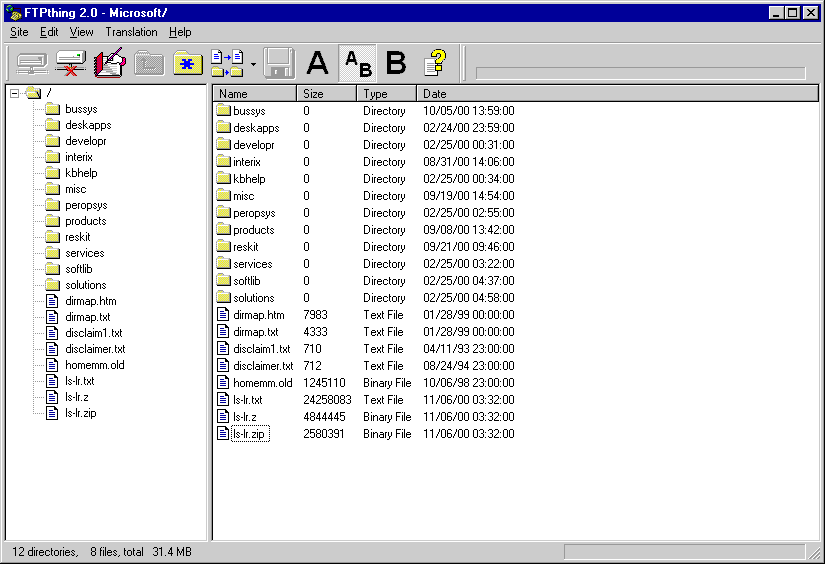Click the new folder toolbar icon
This screenshot has width=825, height=564.
(187, 63)
